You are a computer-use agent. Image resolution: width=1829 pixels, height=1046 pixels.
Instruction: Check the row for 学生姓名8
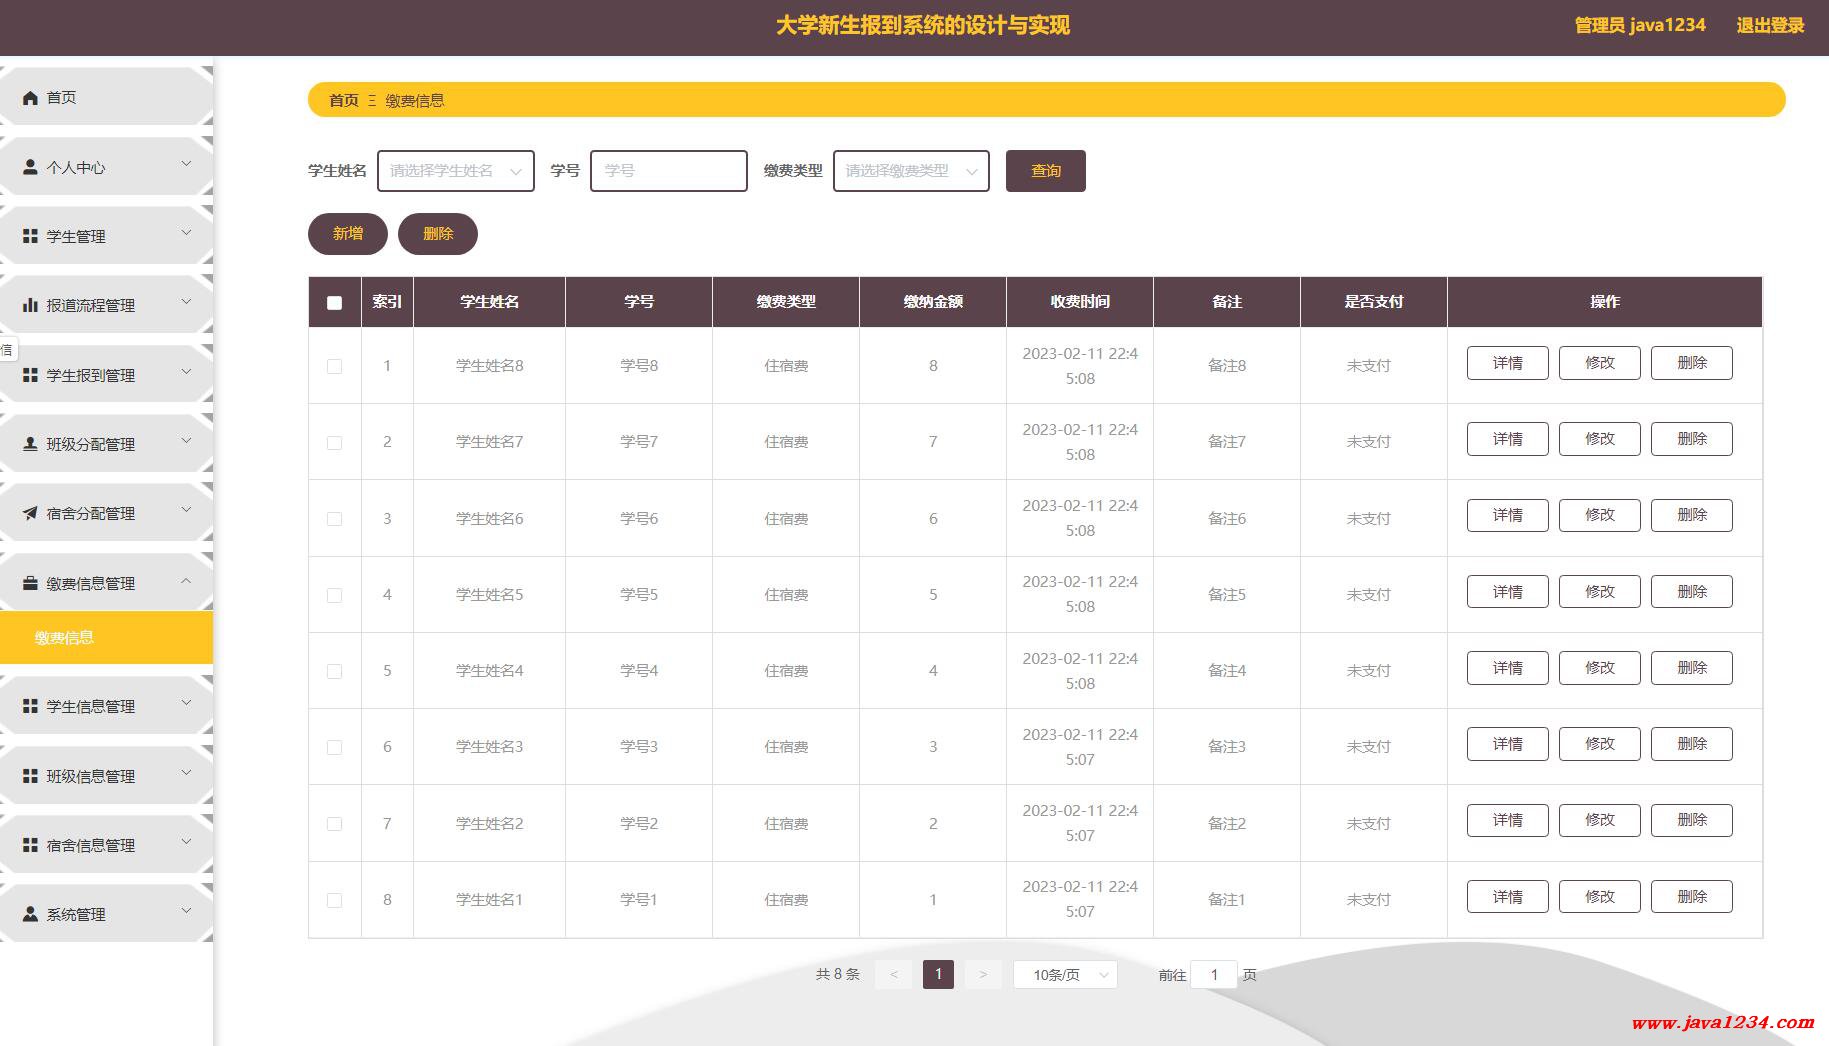click(x=334, y=366)
